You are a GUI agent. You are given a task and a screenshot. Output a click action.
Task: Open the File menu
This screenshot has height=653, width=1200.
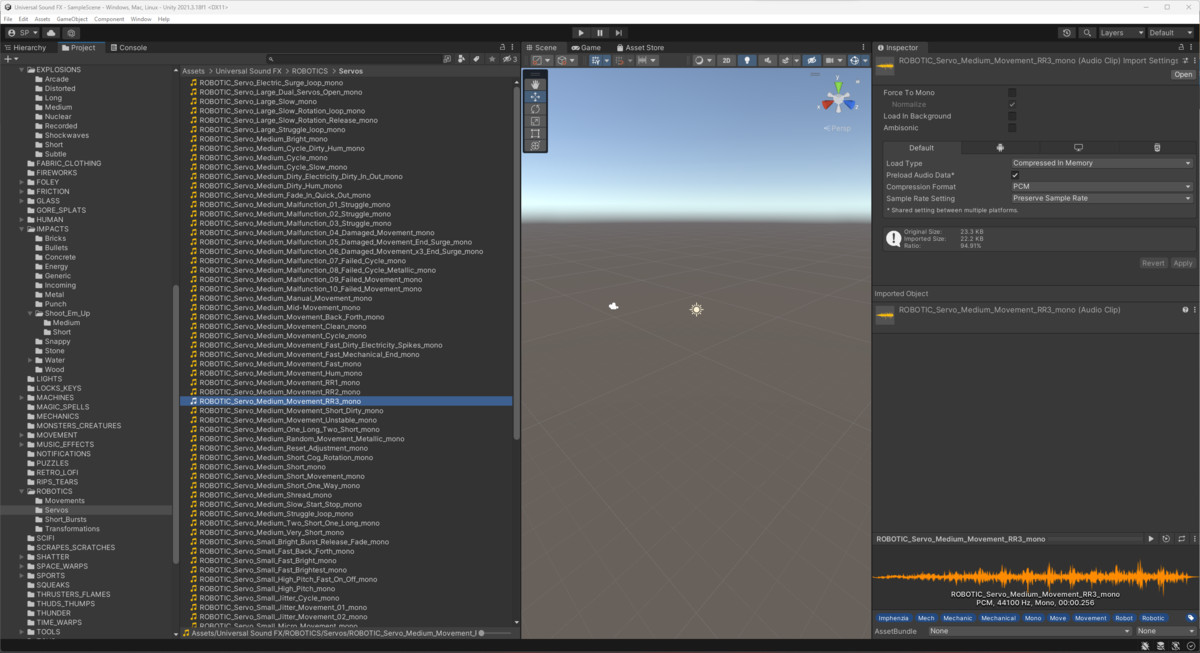point(8,19)
